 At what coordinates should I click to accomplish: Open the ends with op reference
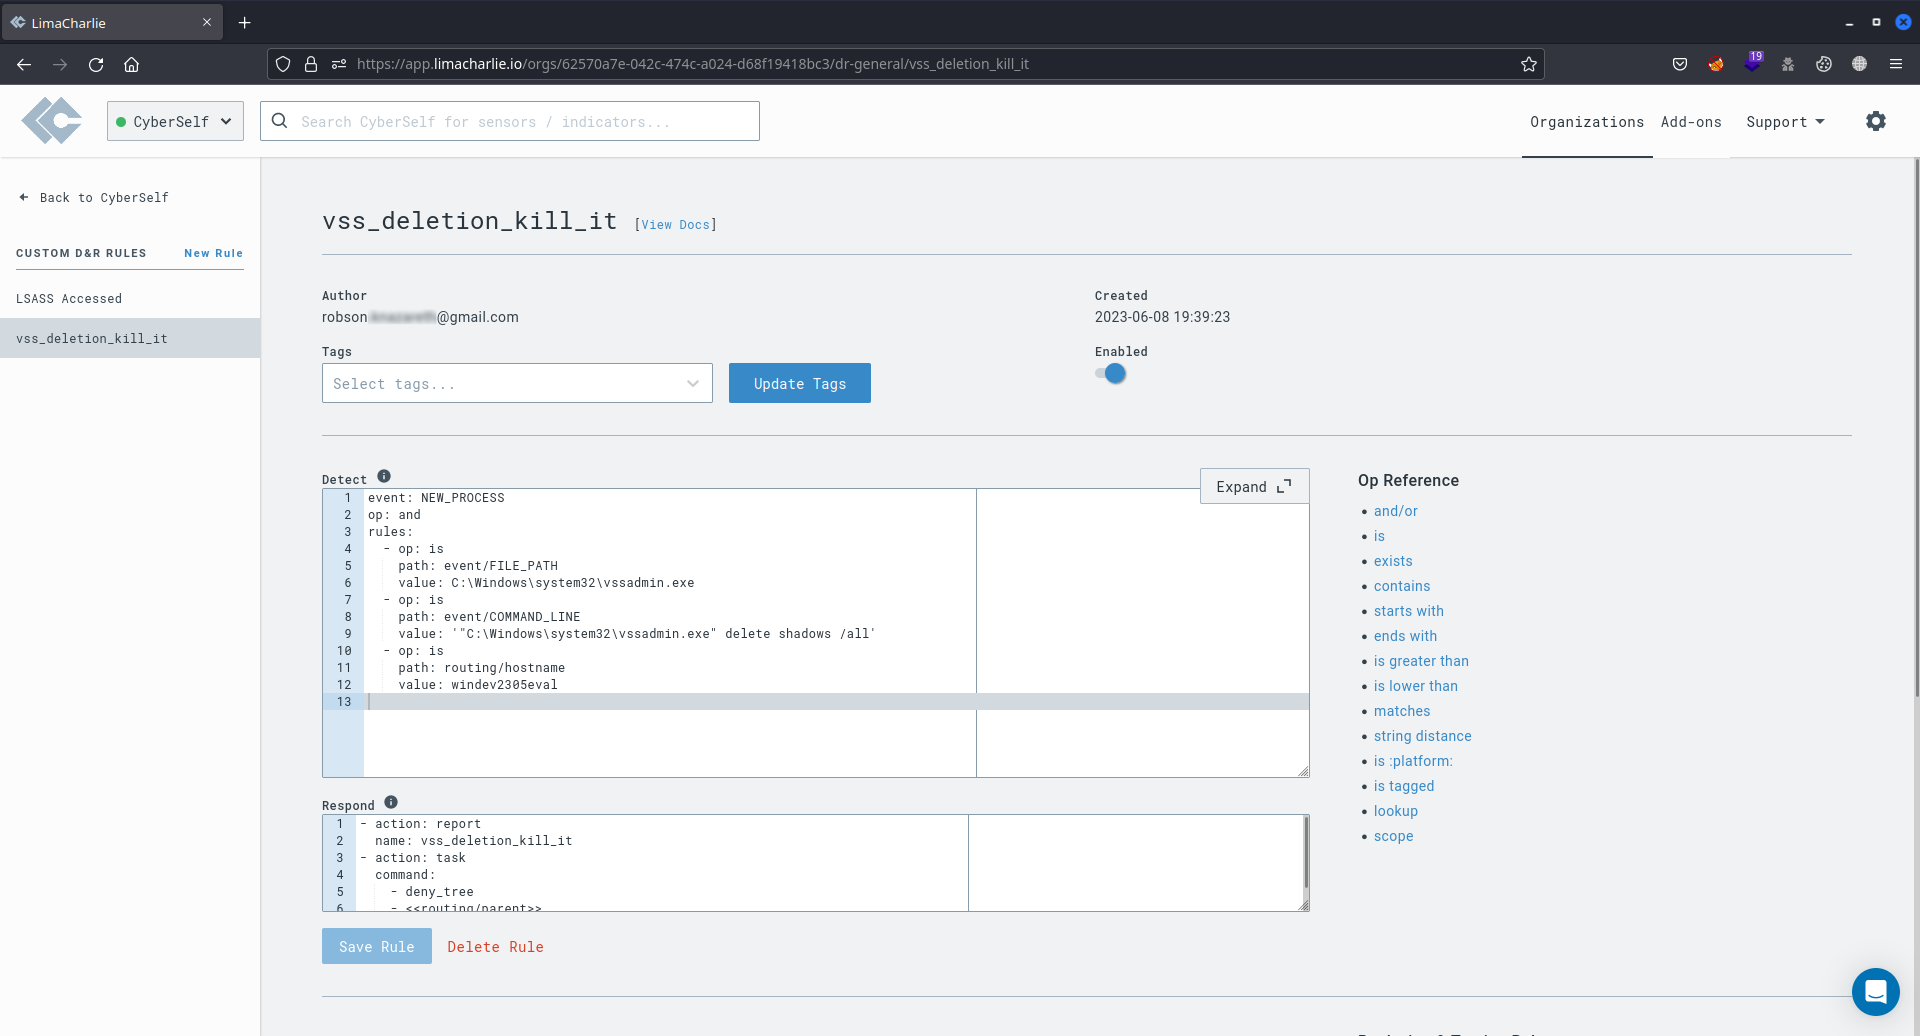pyautogui.click(x=1405, y=636)
